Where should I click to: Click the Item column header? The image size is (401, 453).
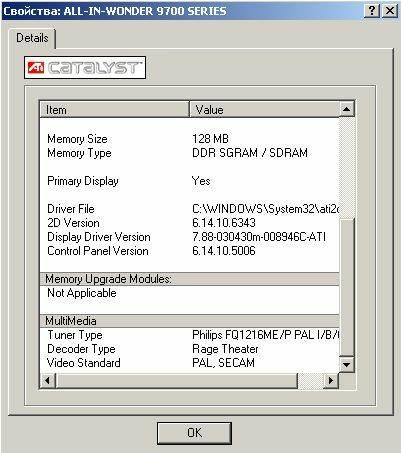(114, 110)
